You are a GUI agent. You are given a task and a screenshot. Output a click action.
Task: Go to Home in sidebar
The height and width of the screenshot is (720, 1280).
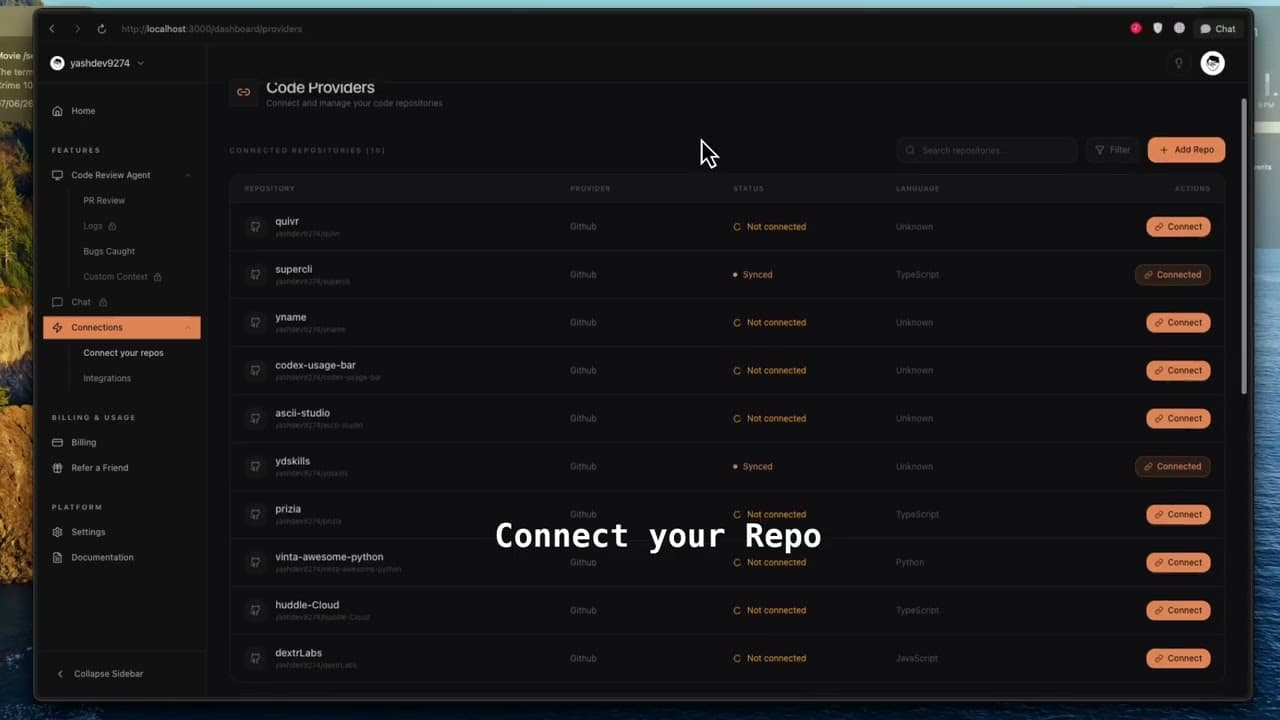[83, 111]
